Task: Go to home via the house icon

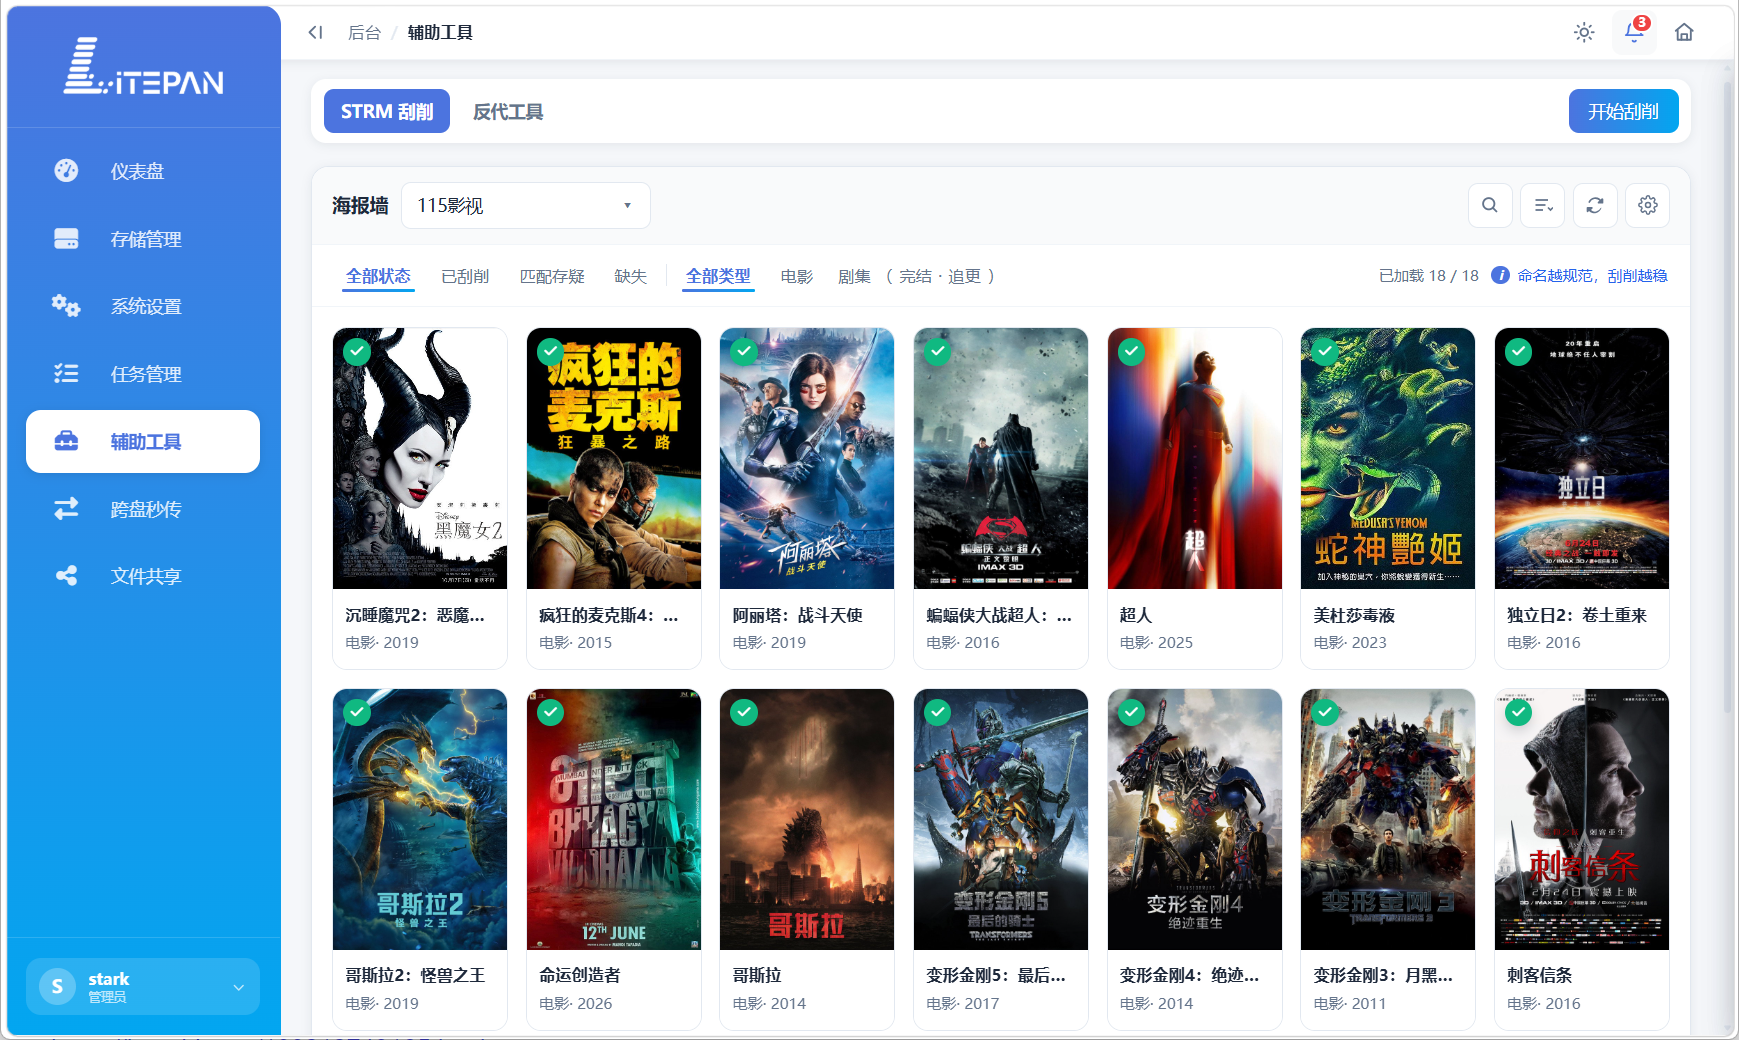Action: [1684, 32]
